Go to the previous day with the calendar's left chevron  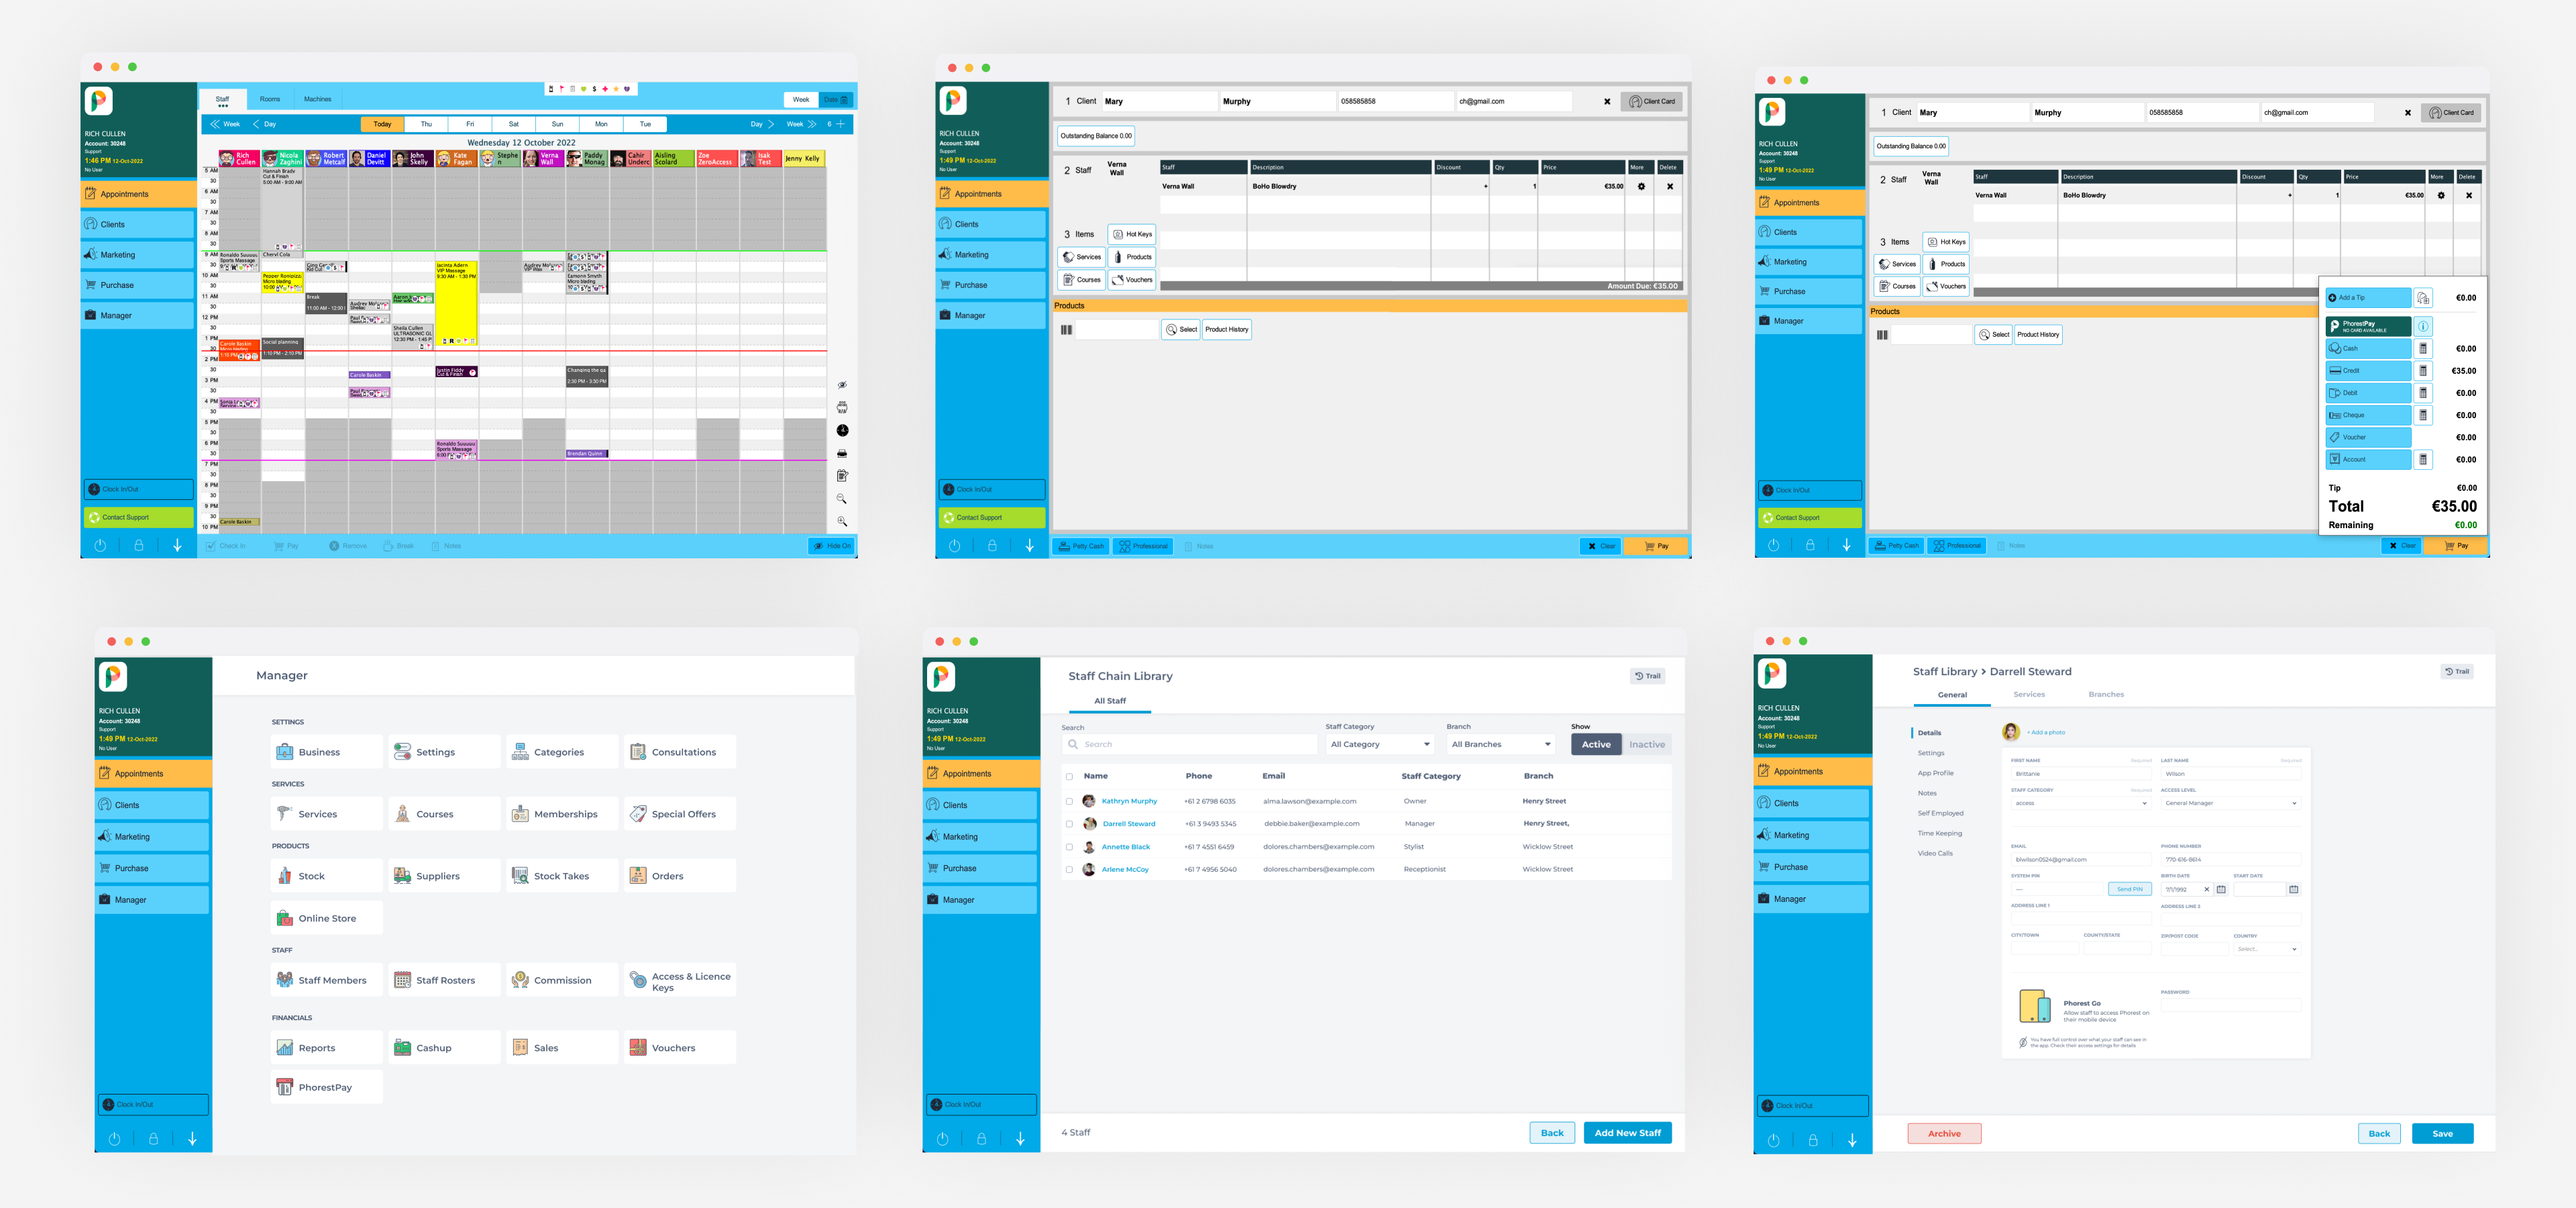click(256, 124)
